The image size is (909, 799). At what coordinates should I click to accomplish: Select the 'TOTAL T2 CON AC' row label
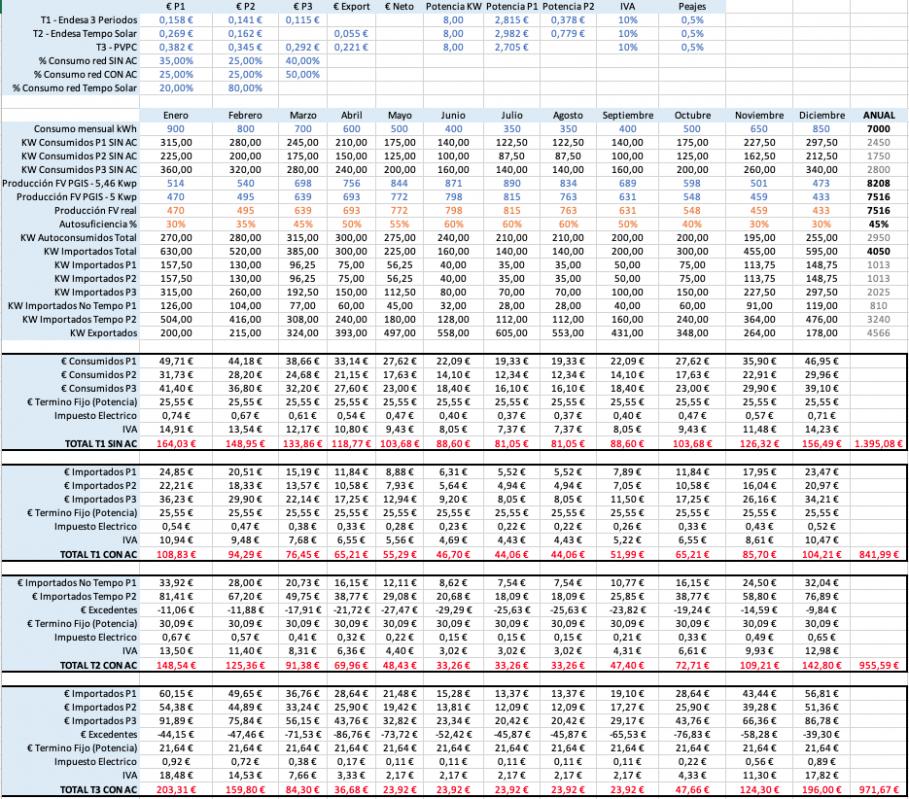99,665
